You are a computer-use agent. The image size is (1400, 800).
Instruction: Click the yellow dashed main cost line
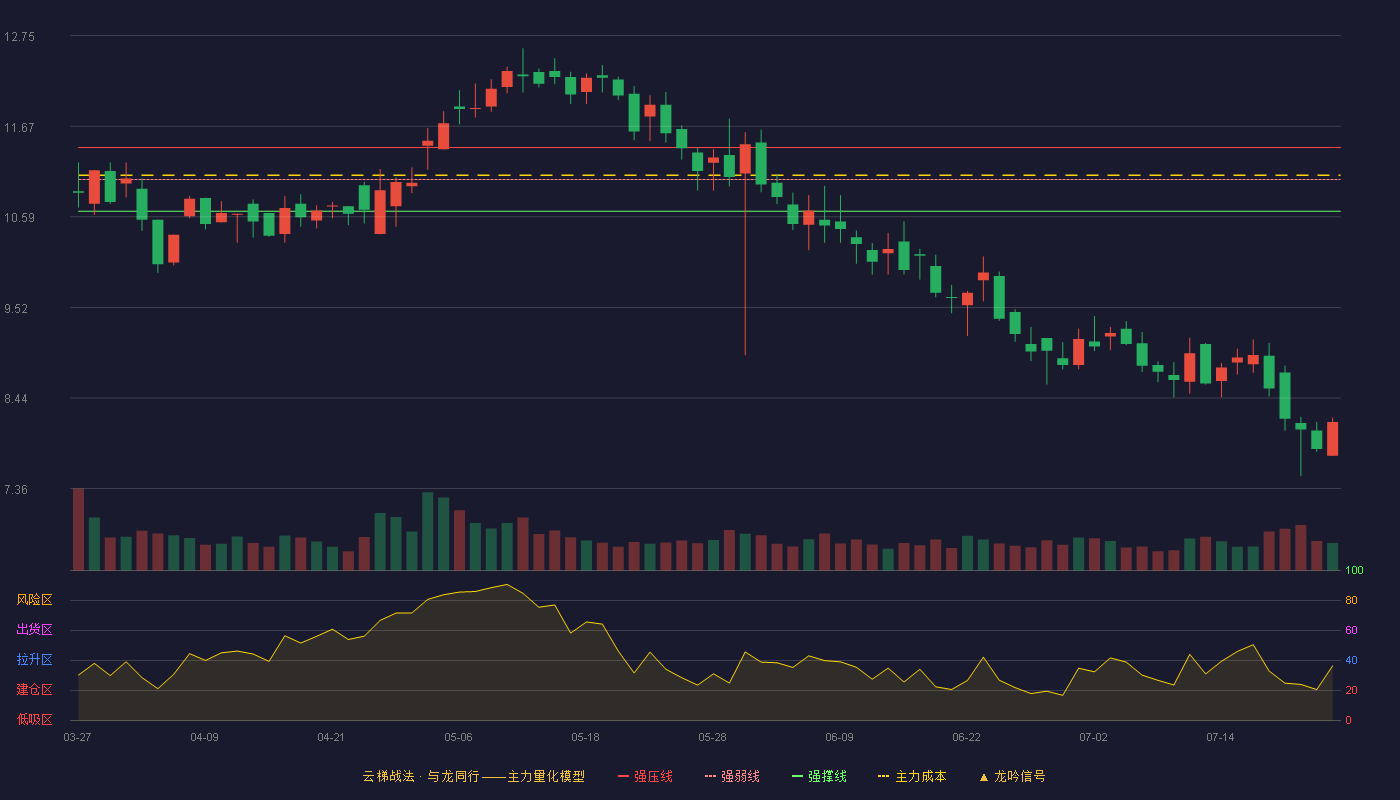click(709, 175)
